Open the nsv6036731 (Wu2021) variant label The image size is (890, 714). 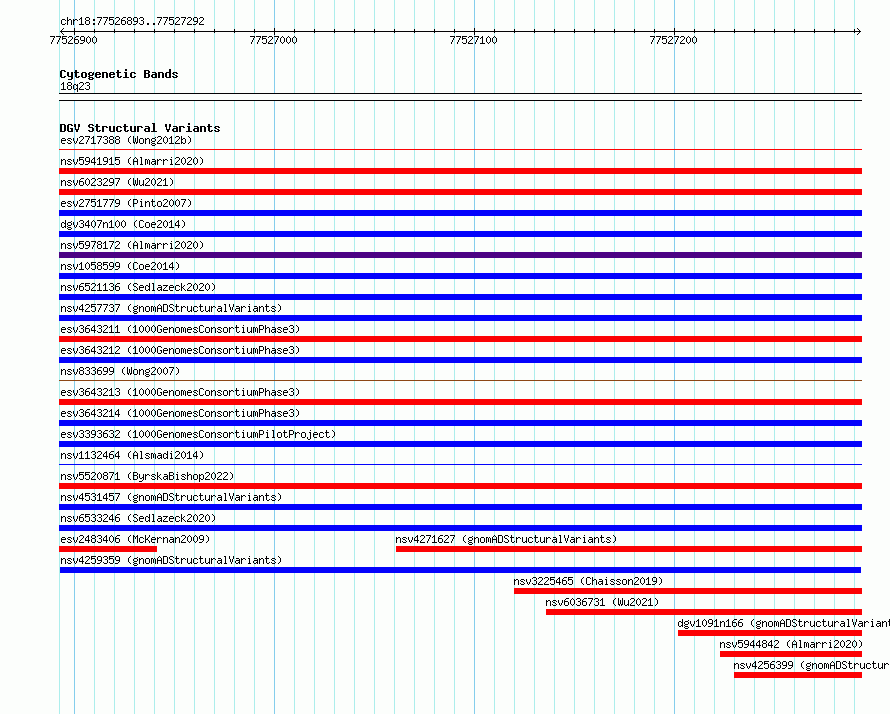[x=602, y=602]
